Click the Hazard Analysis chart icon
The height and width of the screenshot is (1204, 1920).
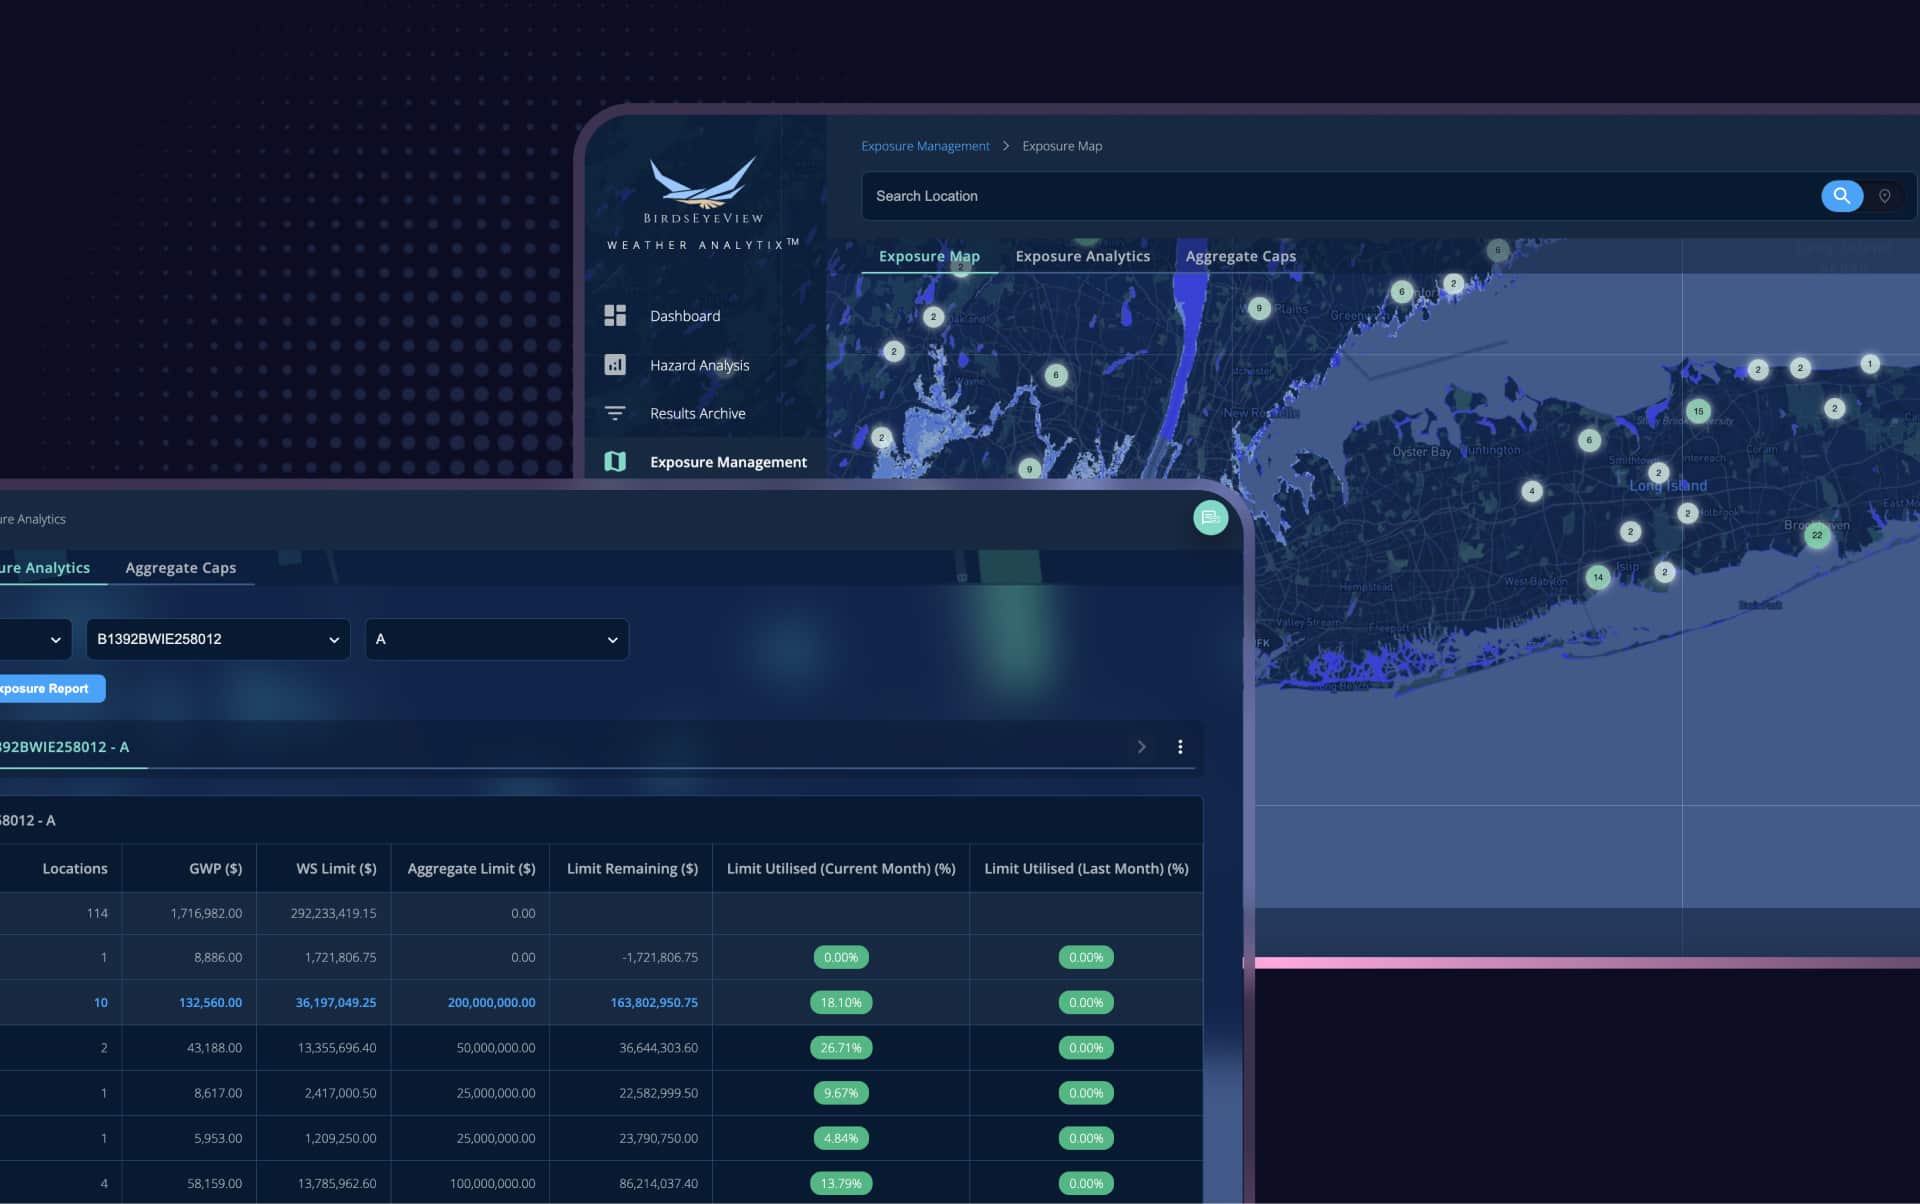point(615,365)
